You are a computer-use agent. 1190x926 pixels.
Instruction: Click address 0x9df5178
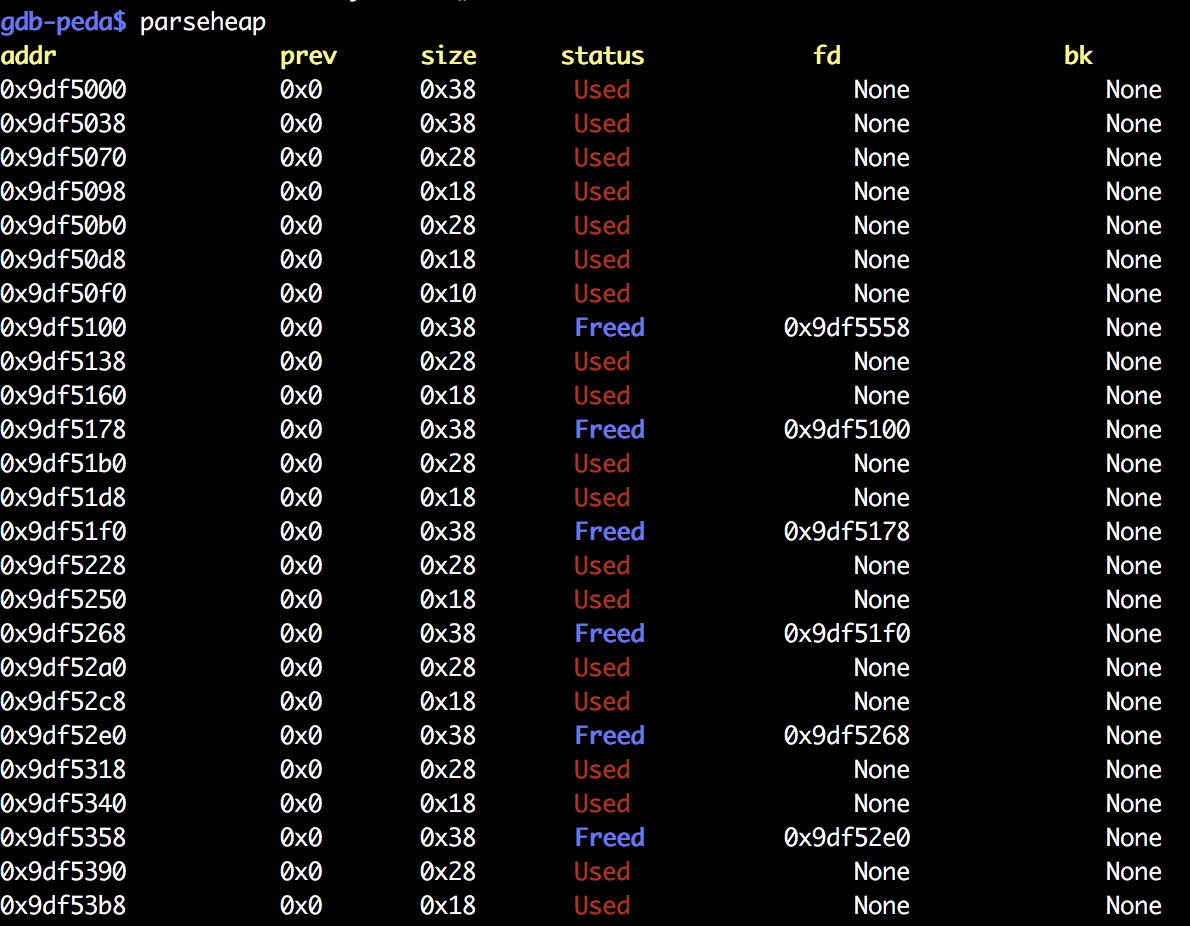point(63,430)
